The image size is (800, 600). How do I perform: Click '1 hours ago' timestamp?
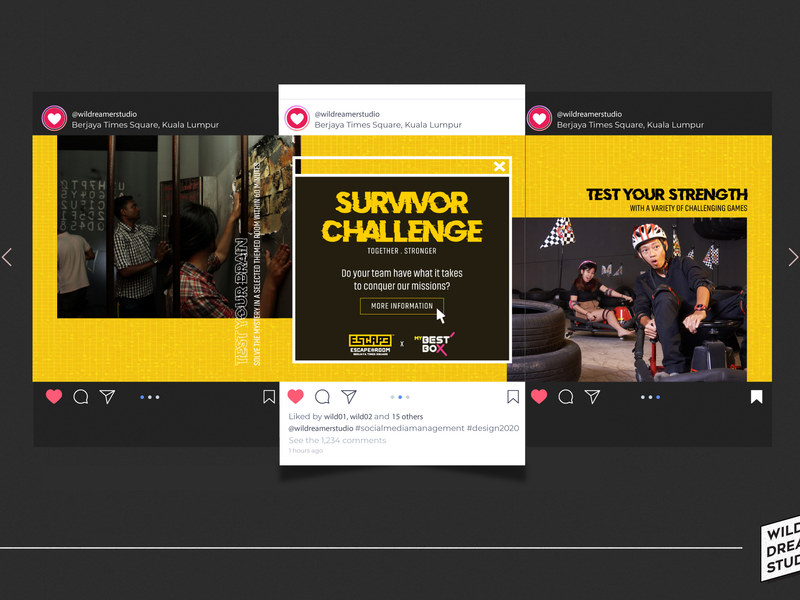pos(306,451)
